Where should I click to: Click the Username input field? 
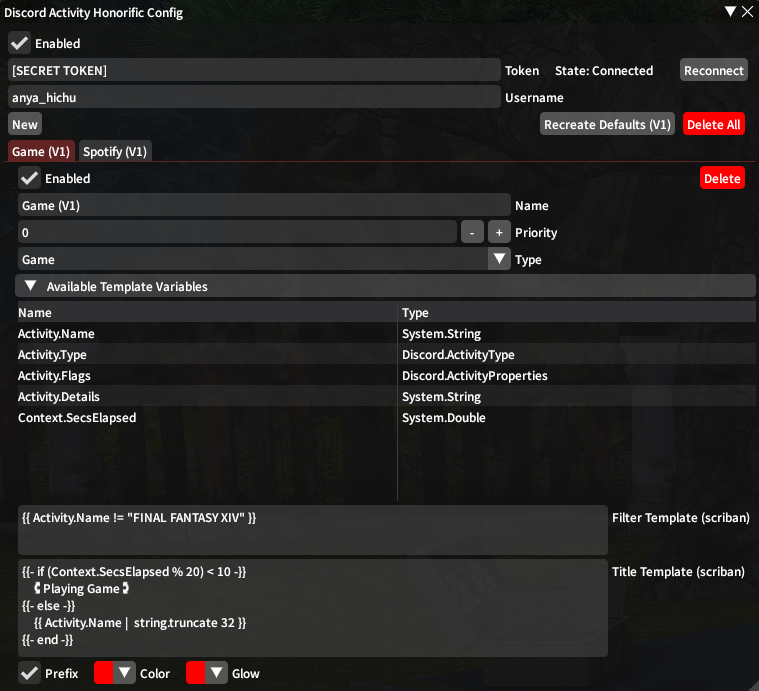pyautogui.click(x=254, y=97)
